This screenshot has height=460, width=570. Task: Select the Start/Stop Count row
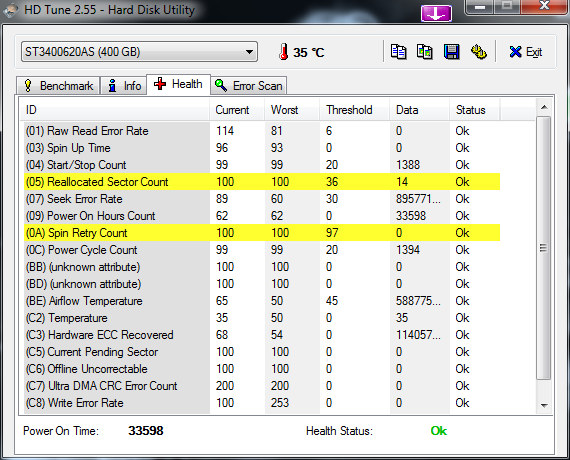click(x=262, y=165)
